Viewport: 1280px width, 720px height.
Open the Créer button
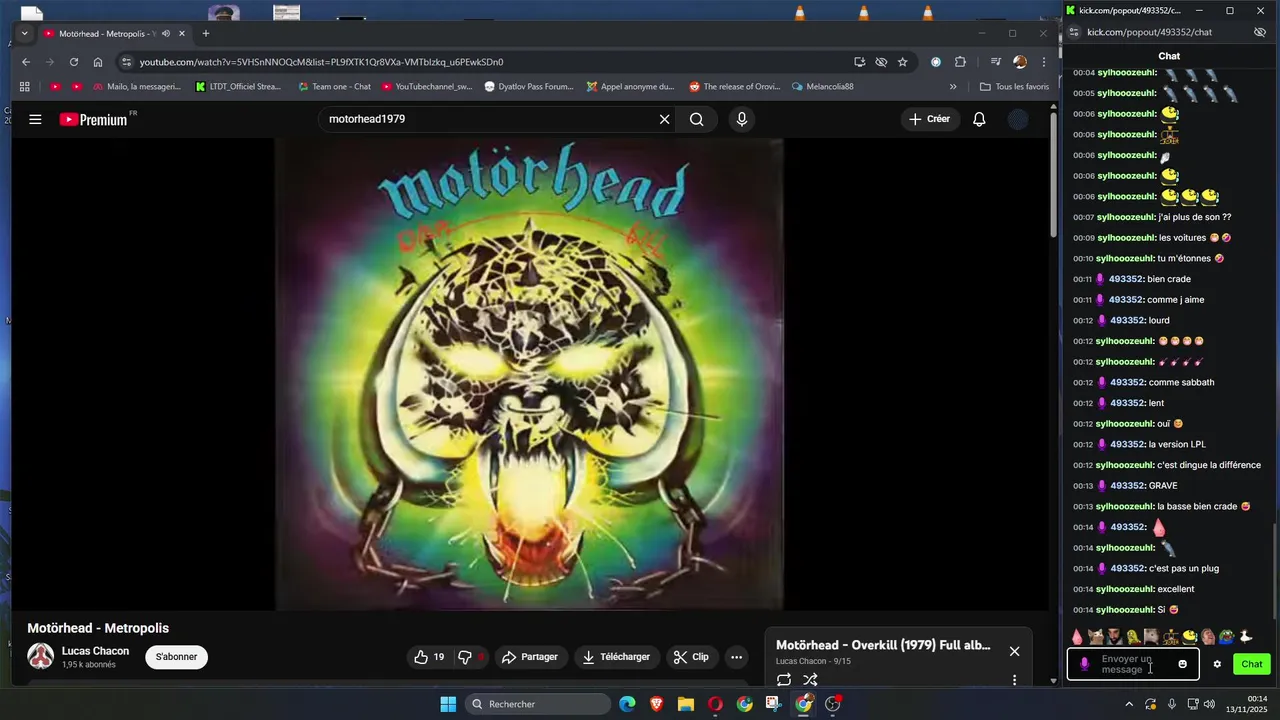929,119
